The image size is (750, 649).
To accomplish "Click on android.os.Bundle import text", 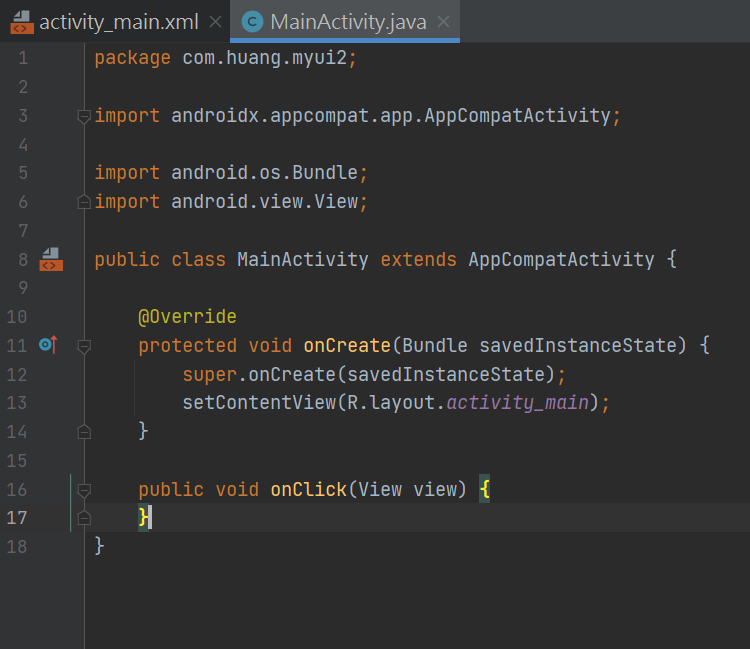I will (x=264, y=173).
